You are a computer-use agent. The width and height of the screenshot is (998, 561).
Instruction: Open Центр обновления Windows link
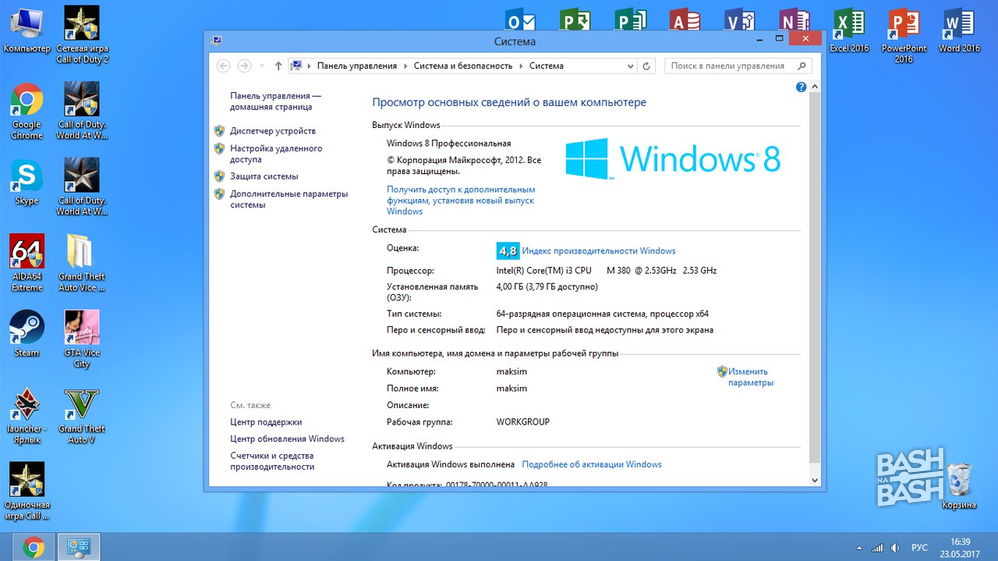pos(286,439)
